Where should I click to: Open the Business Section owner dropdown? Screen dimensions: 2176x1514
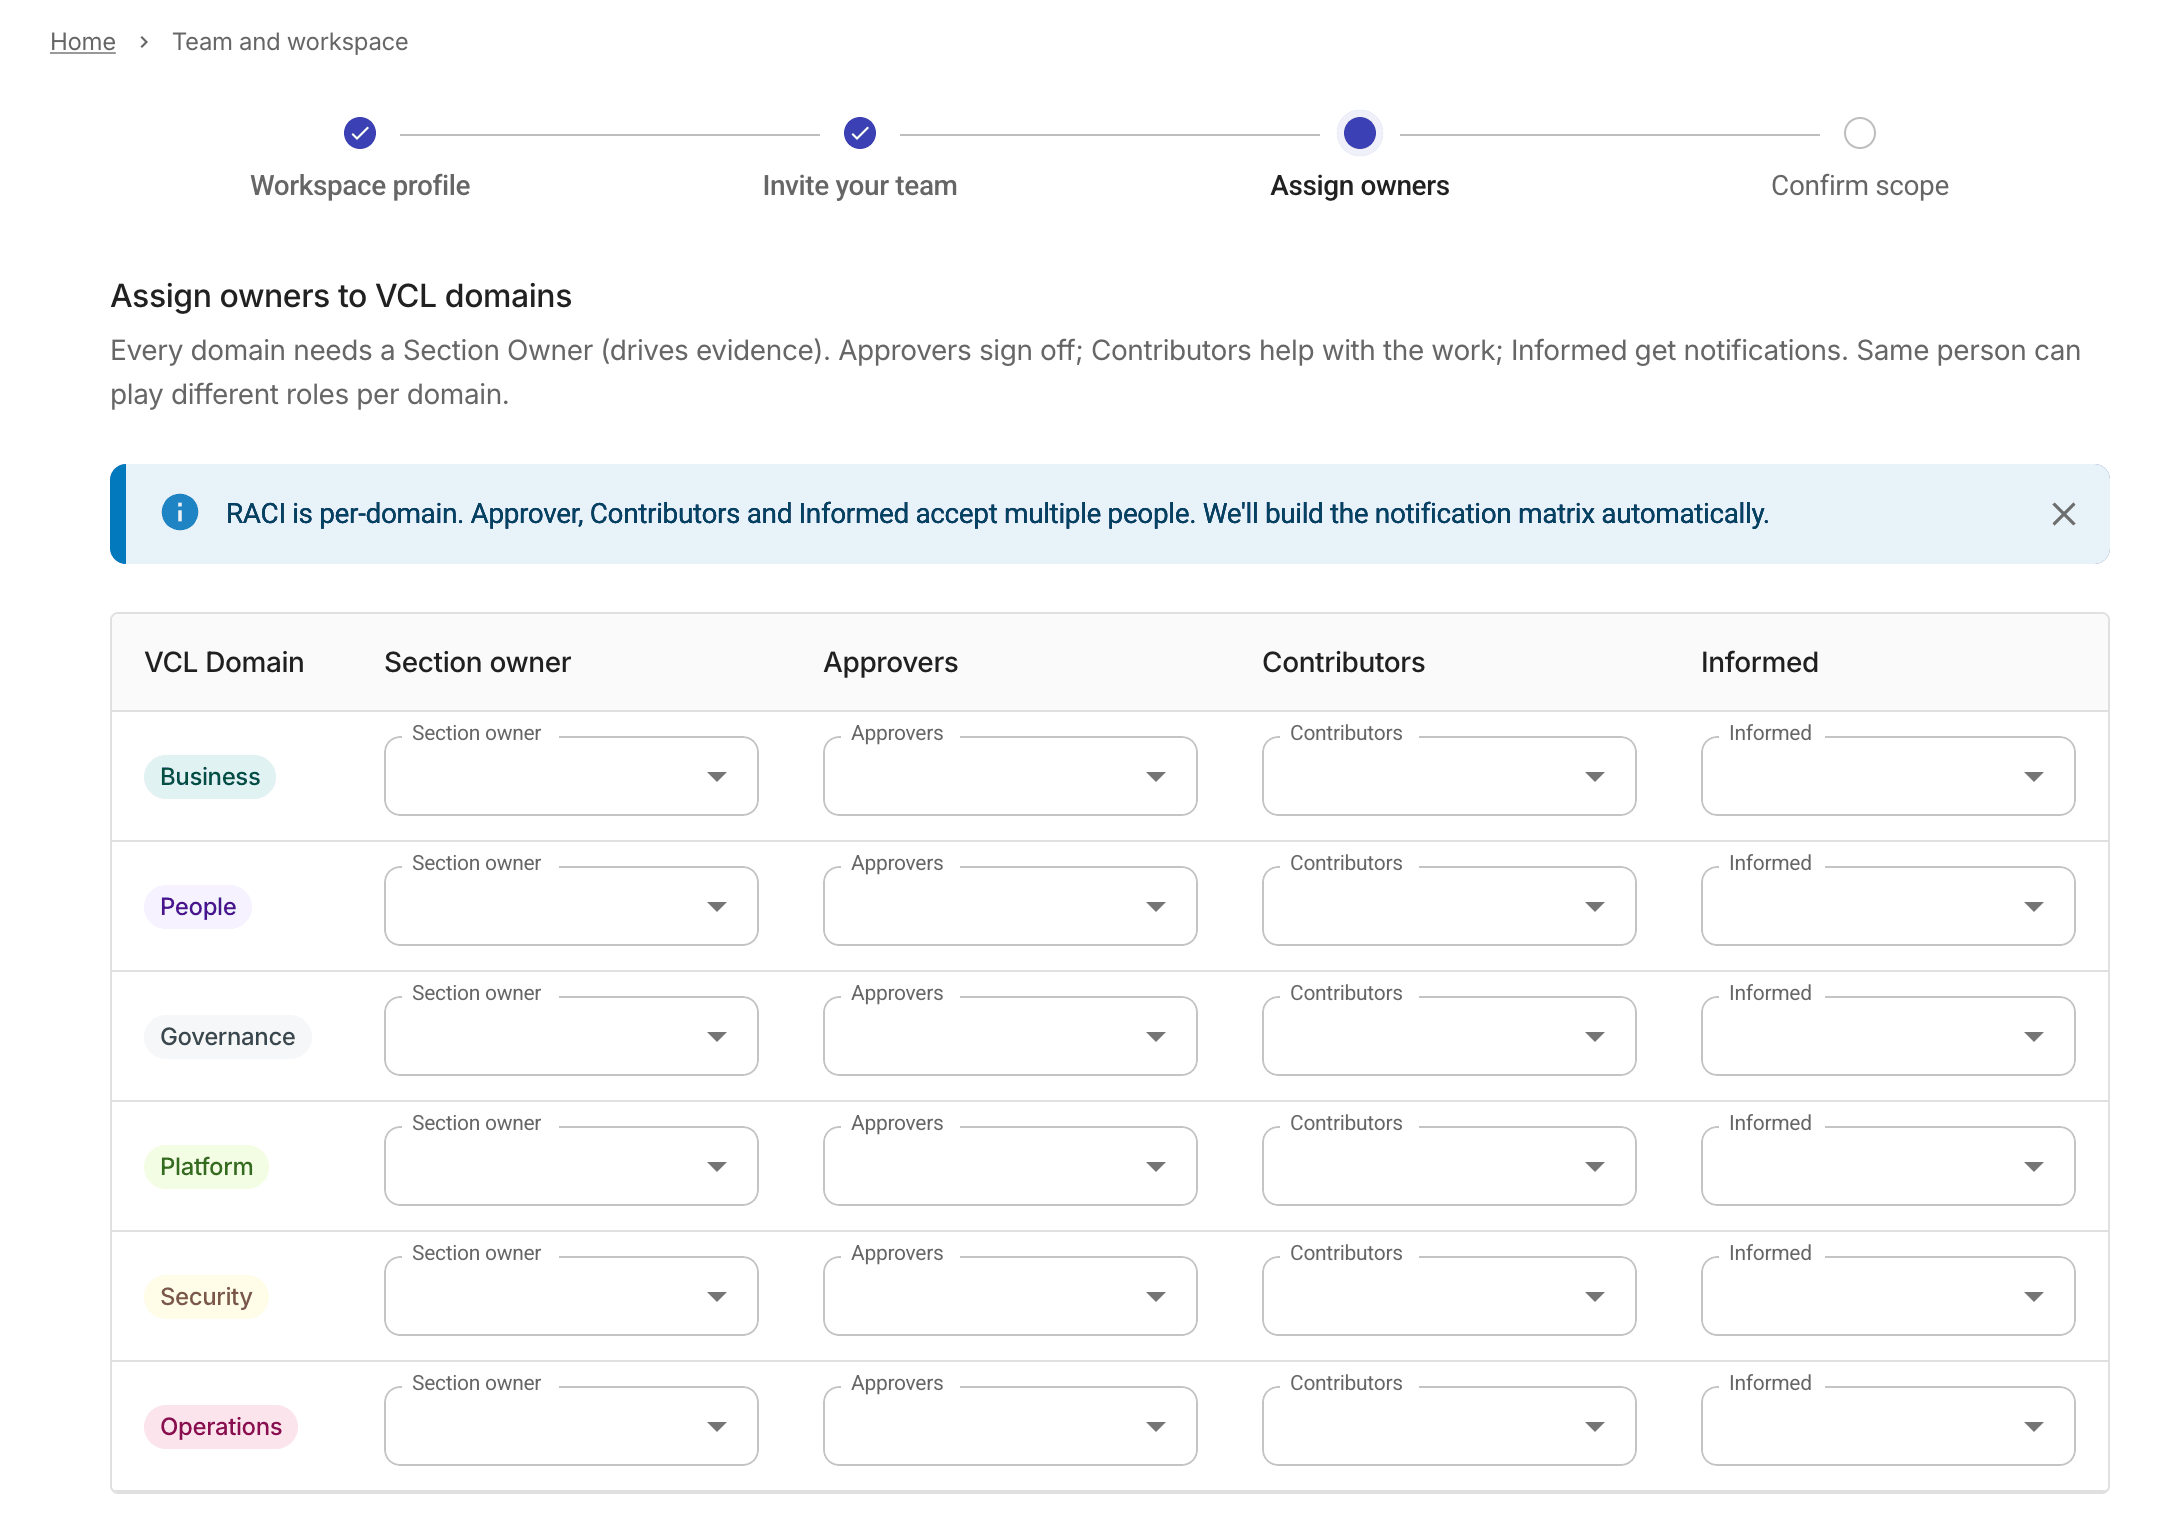pyautogui.click(x=571, y=776)
